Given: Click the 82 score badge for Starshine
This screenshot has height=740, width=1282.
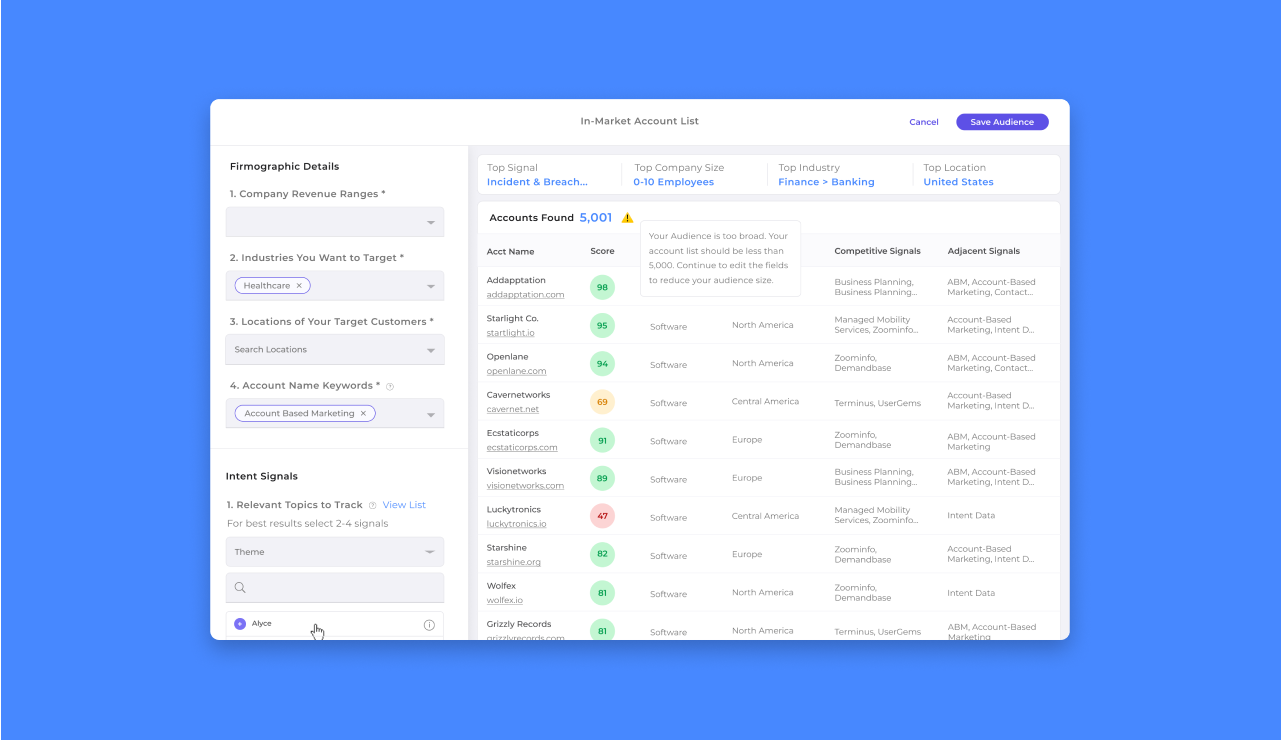Looking at the screenshot, I should click(x=602, y=554).
